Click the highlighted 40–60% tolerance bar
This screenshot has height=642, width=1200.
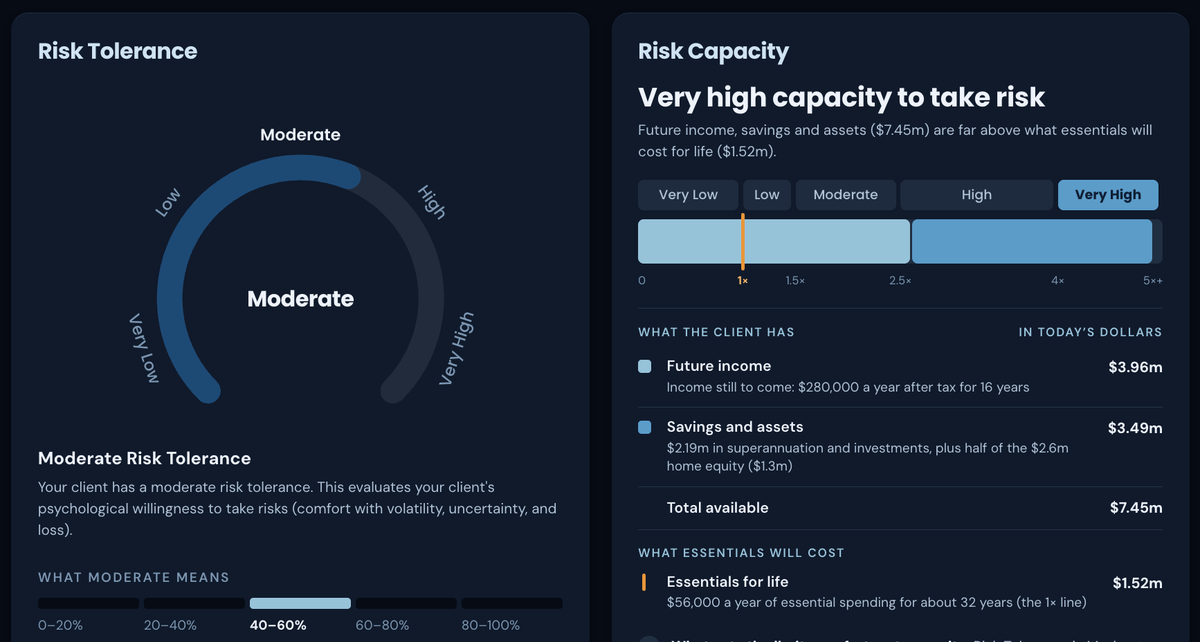coord(300,603)
